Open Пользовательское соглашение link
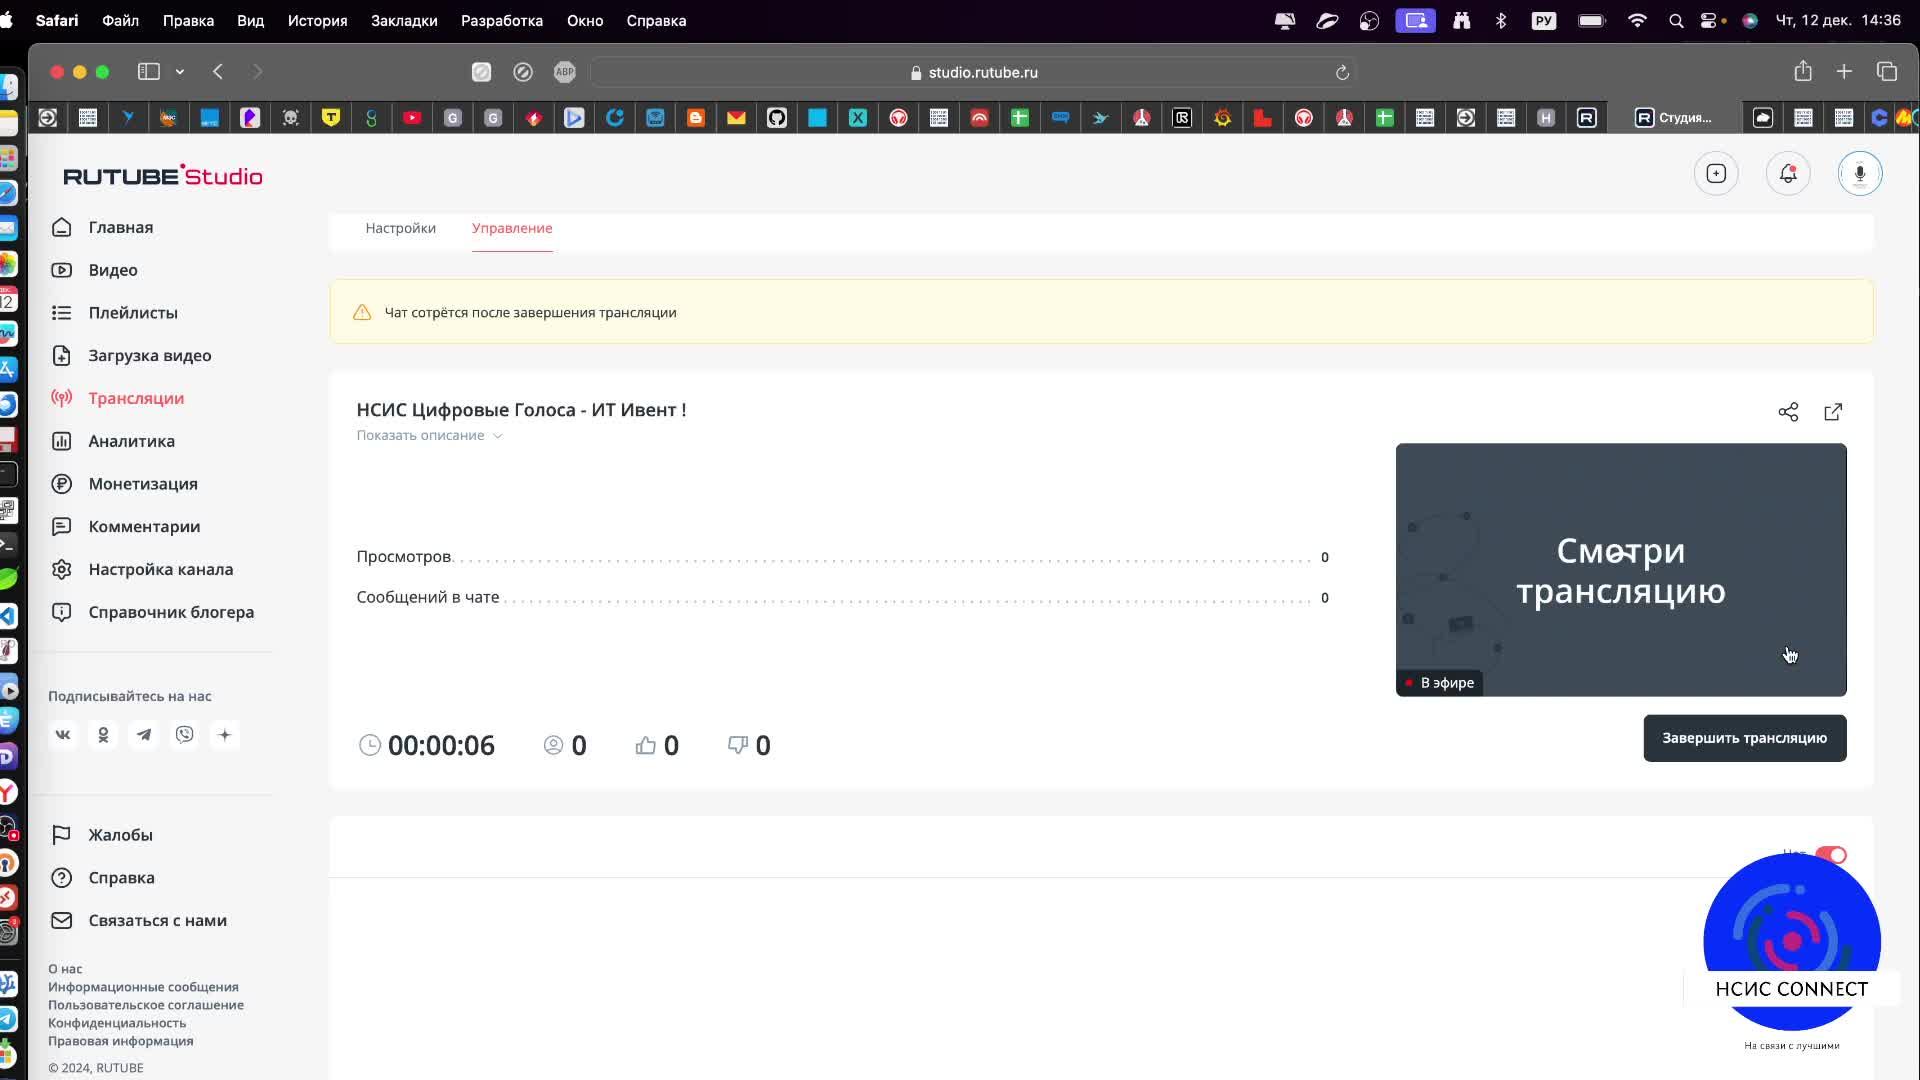Viewport: 1920px width, 1080px height. (146, 1005)
